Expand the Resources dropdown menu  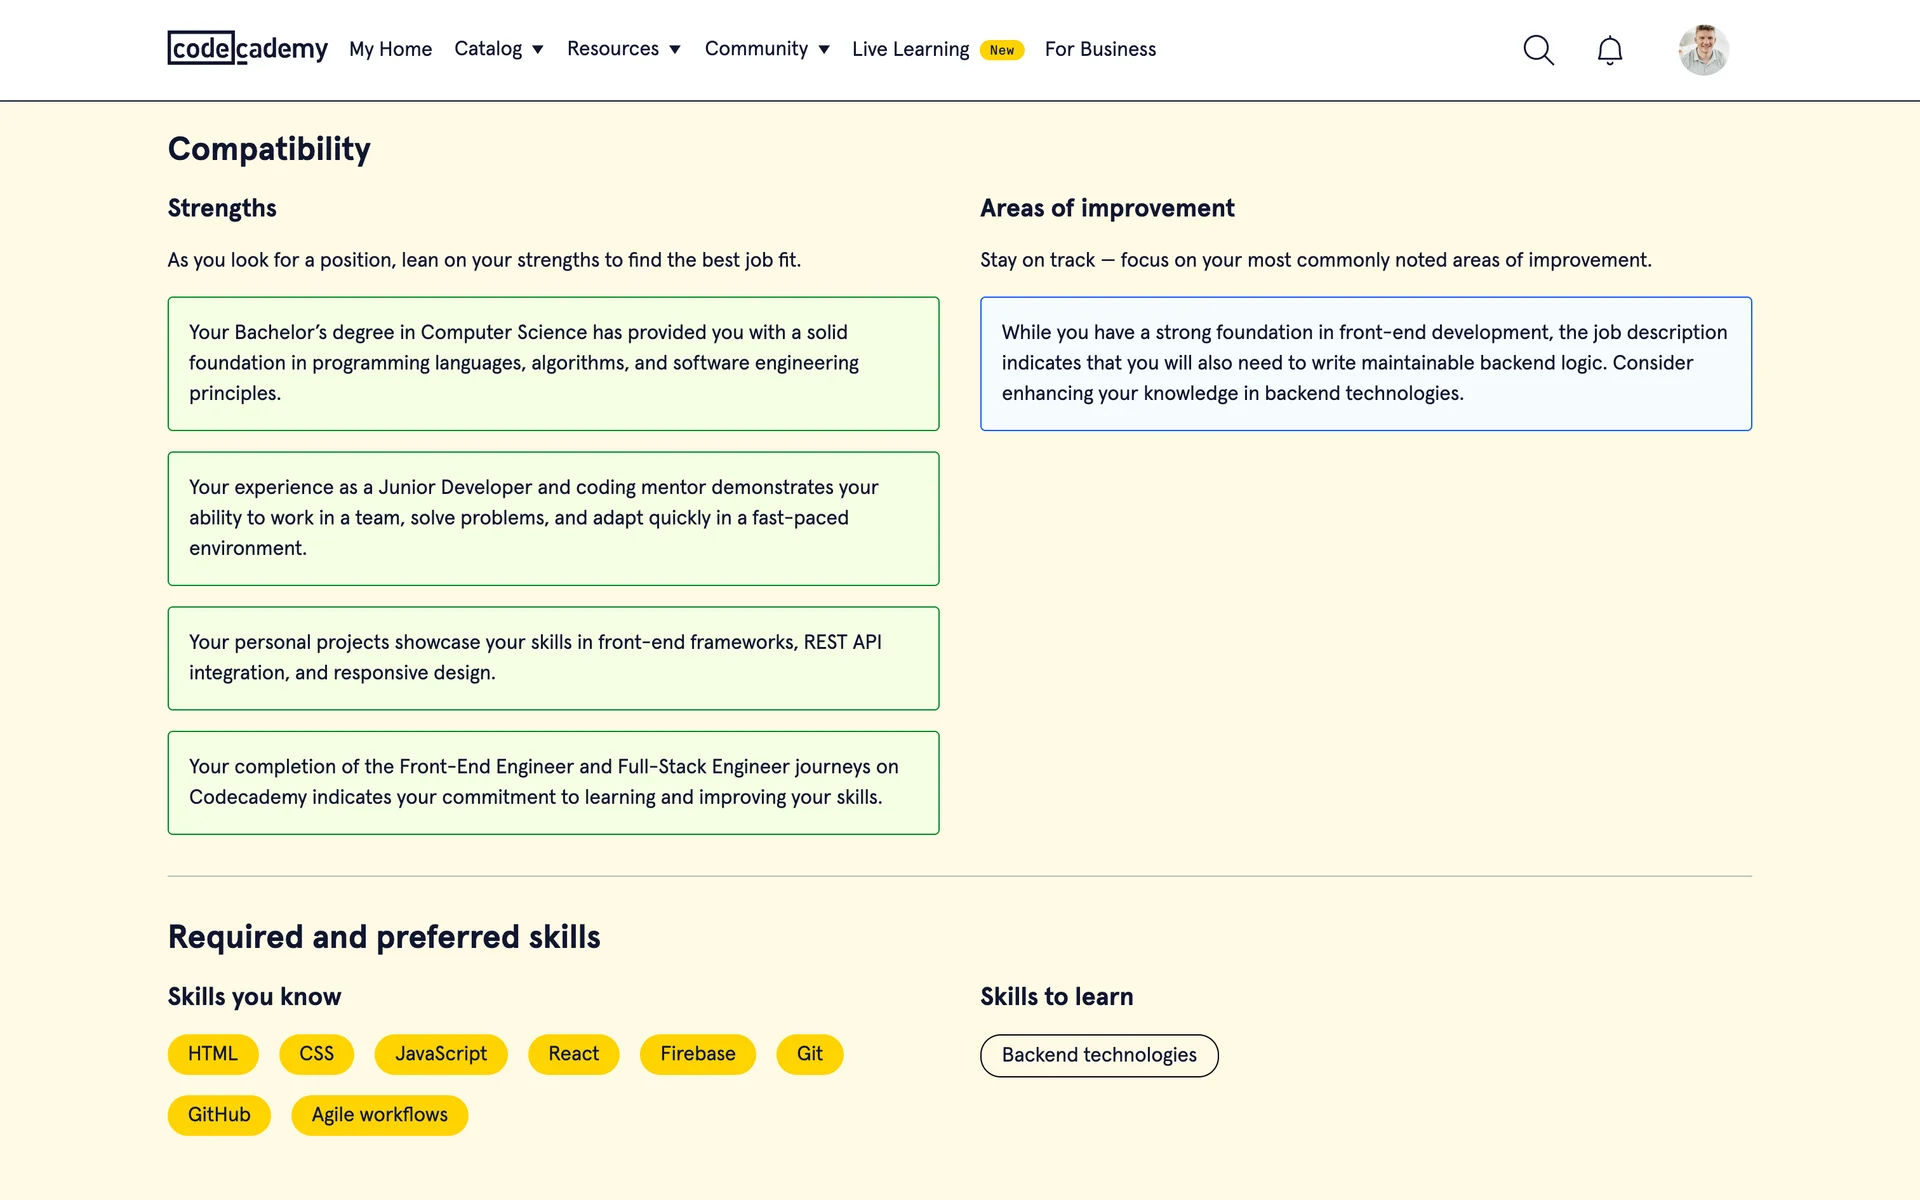623,49
